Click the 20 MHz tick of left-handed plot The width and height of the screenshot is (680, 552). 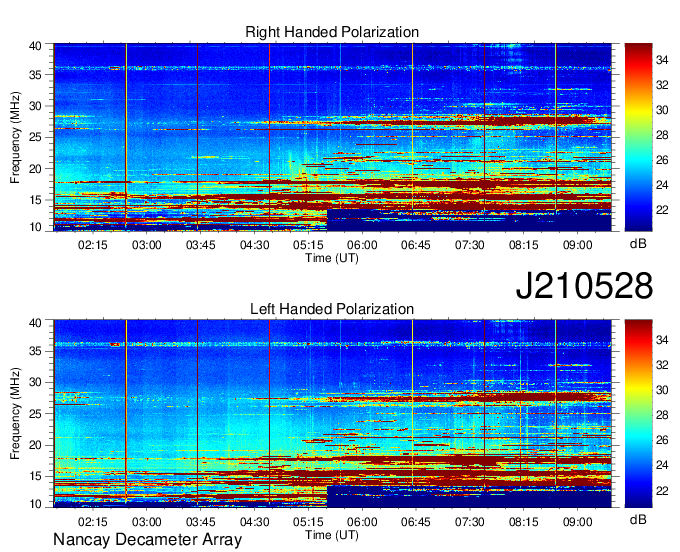coord(35,445)
